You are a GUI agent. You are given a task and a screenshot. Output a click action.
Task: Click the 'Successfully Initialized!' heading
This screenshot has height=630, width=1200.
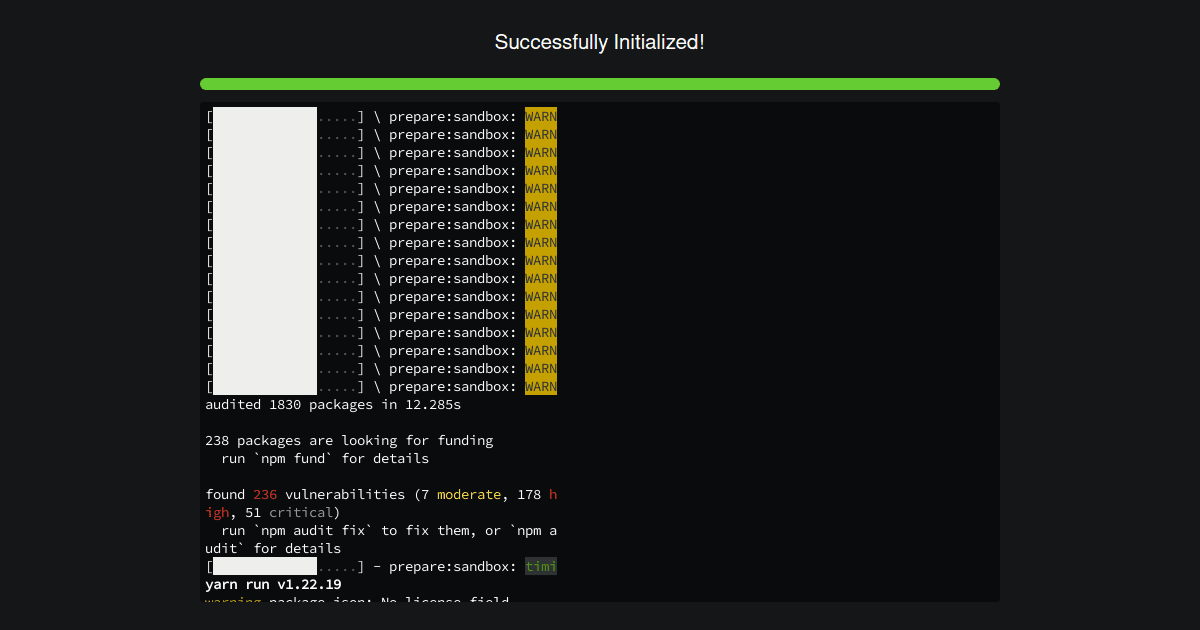[x=599, y=42]
